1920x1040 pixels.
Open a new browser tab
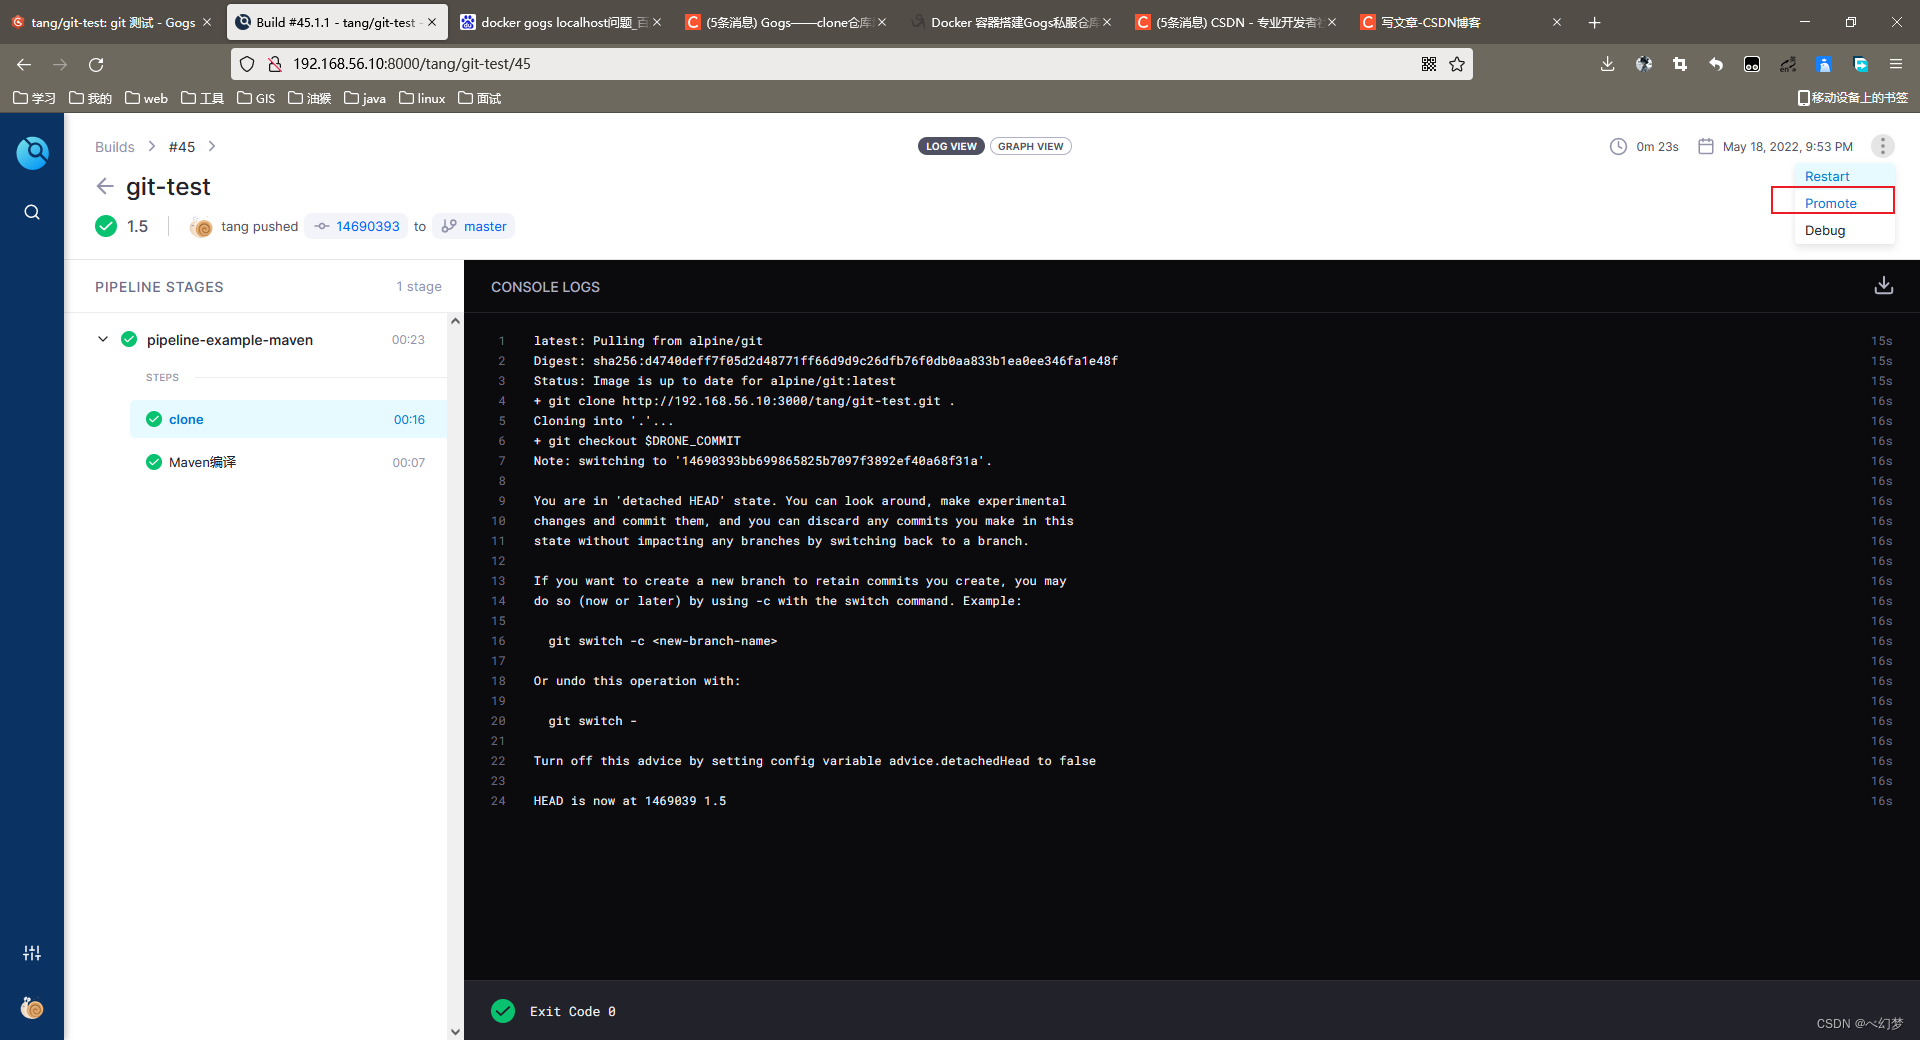point(1594,22)
